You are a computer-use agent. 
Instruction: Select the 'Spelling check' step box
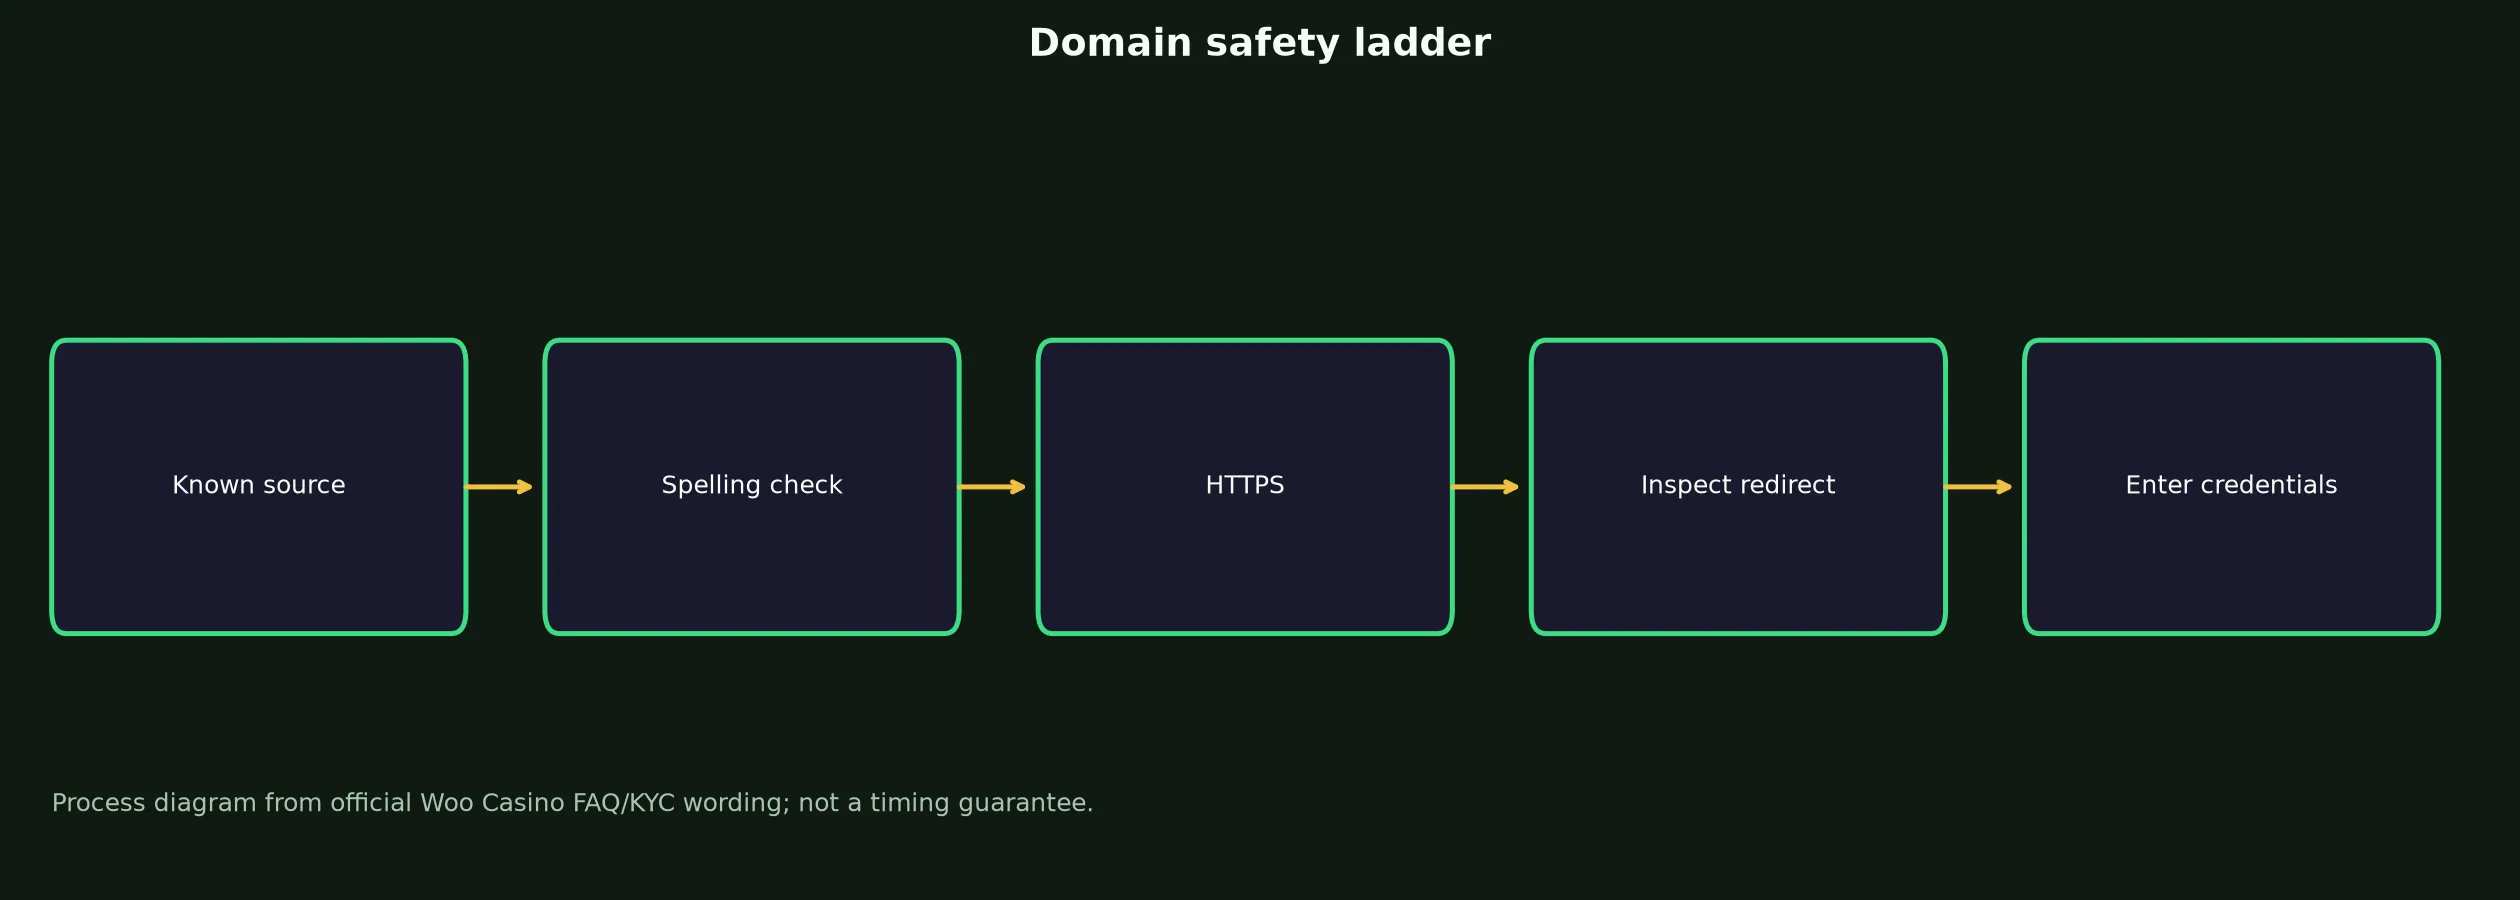[752, 487]
